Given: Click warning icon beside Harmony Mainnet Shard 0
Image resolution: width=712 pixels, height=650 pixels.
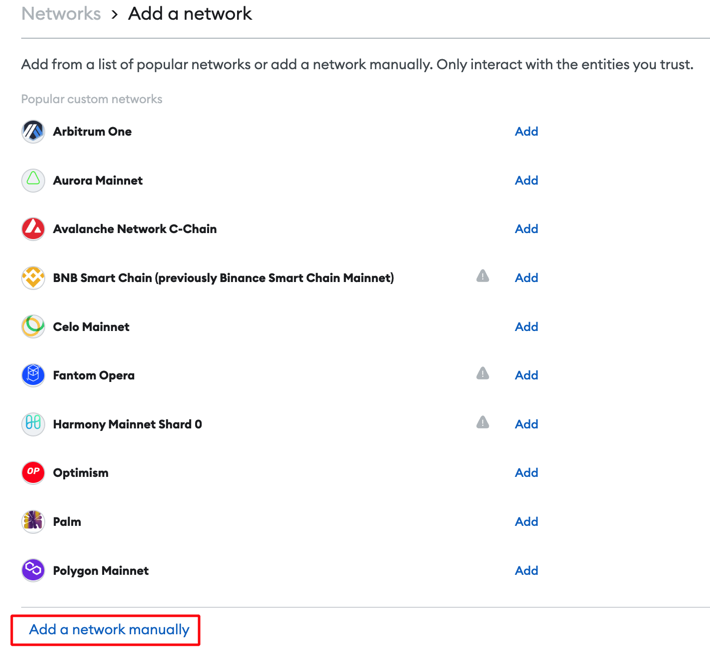Looking at the screenshot, I should [483, 422].
